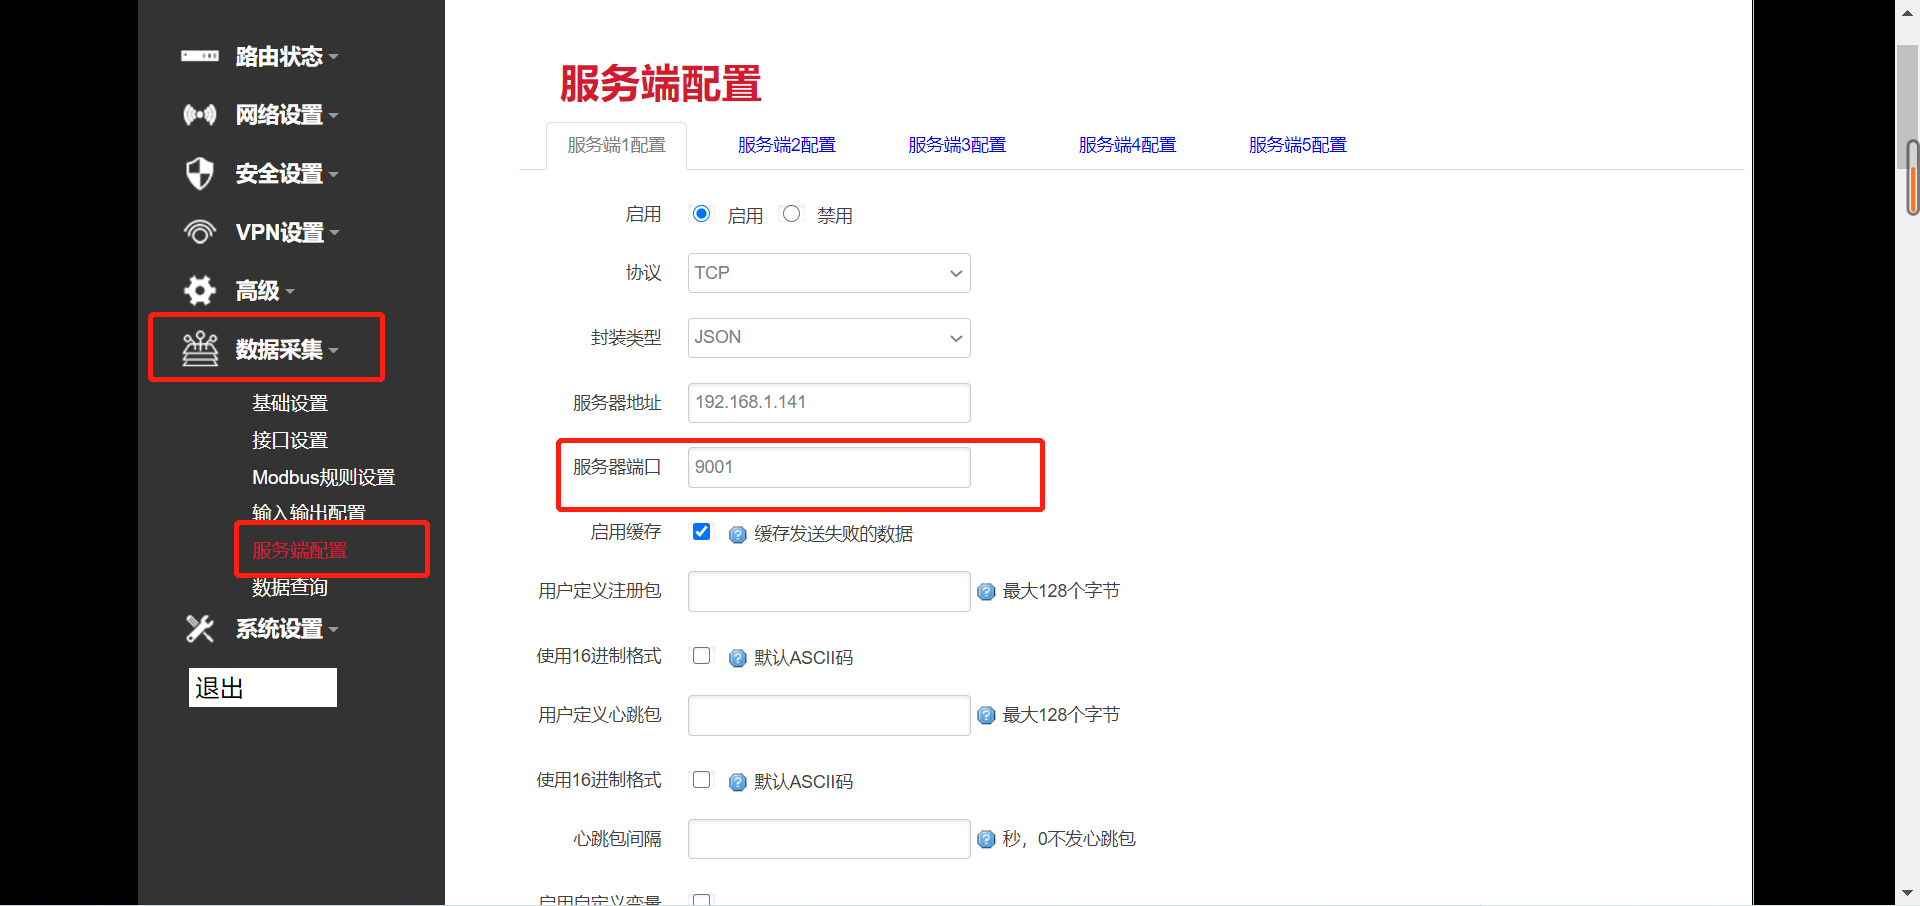The width and height of the screenshot is (1920, 906).
Task: Open the Modbus规则设置 menu entry
Action: point(322,477)
